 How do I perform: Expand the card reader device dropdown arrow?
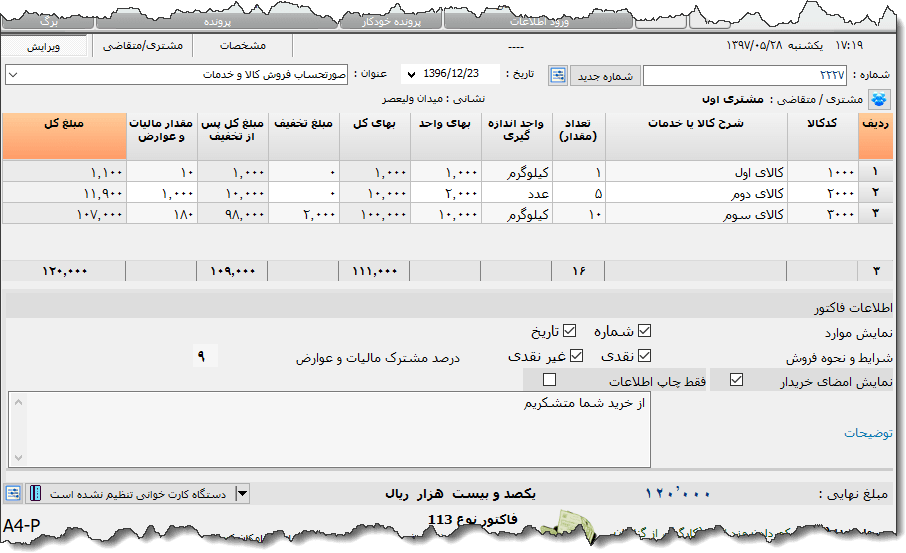243,493
